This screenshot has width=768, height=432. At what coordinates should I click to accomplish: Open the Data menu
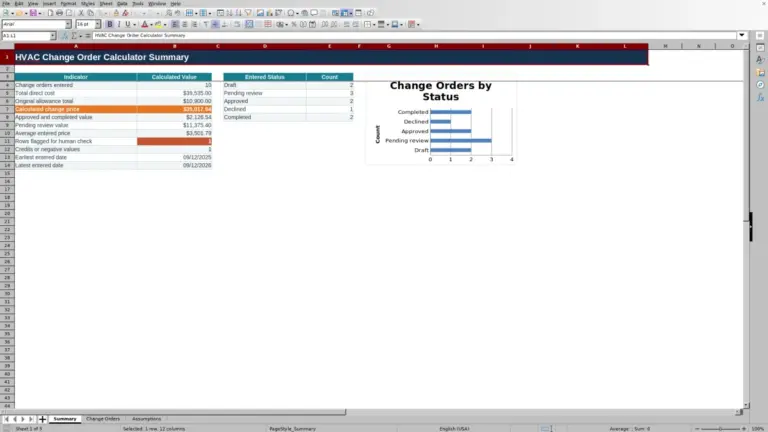pyautogui.click(x=122, y=3)
